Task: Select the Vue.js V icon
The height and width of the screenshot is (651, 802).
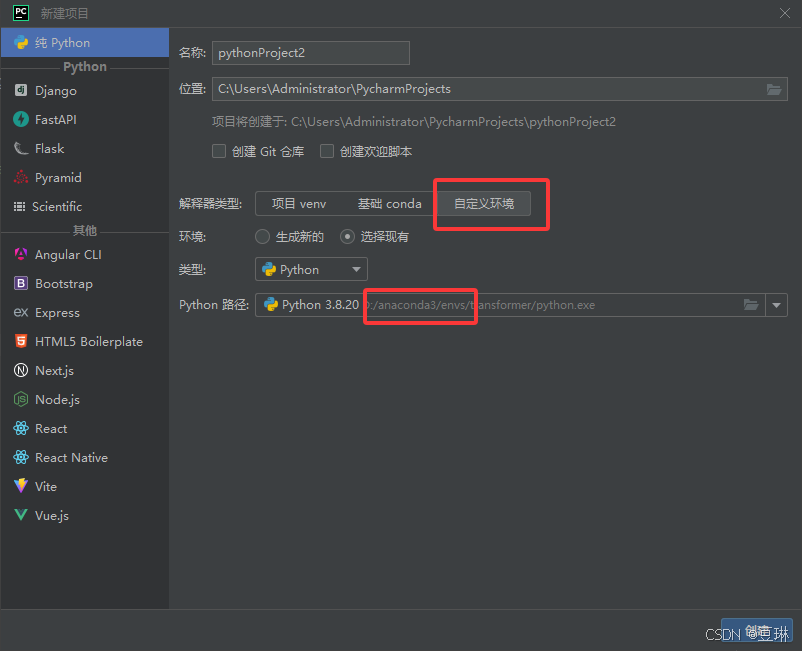Action: pyautogui.click(x=21, y=514)
